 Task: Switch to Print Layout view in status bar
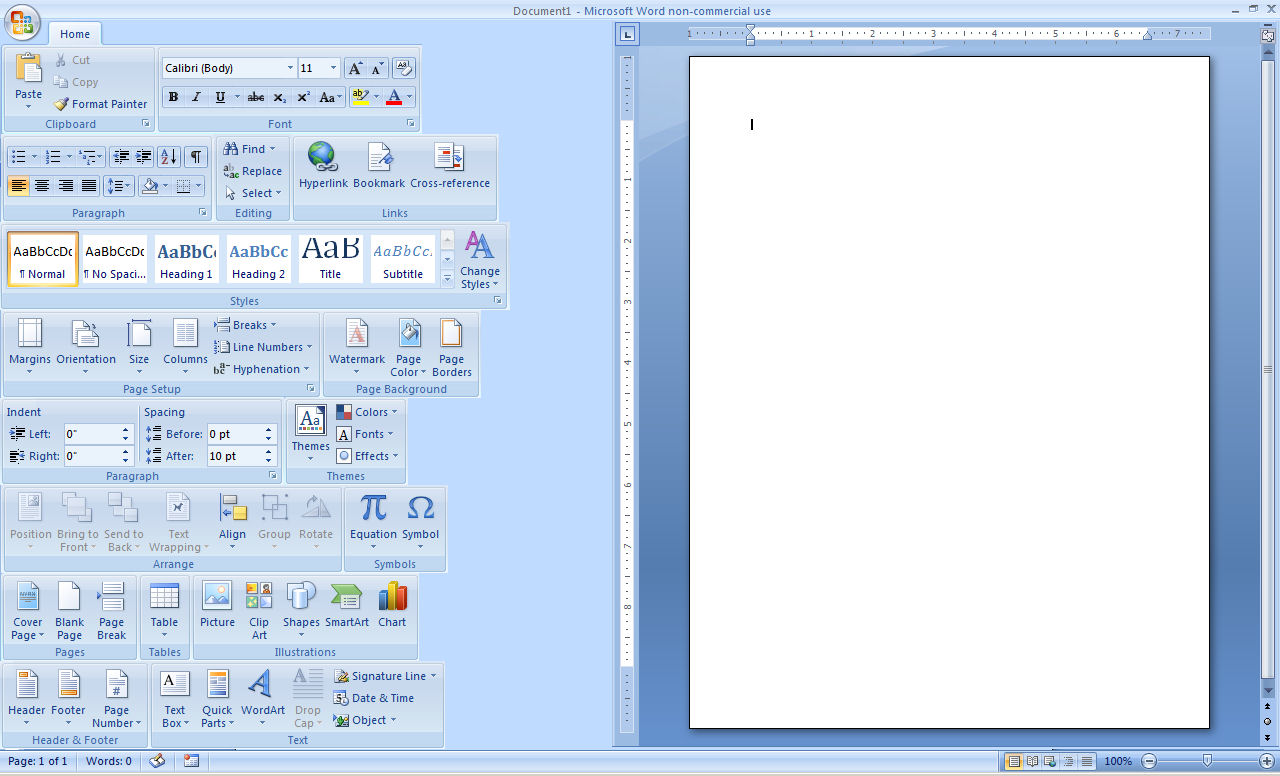click(1014, 761)
